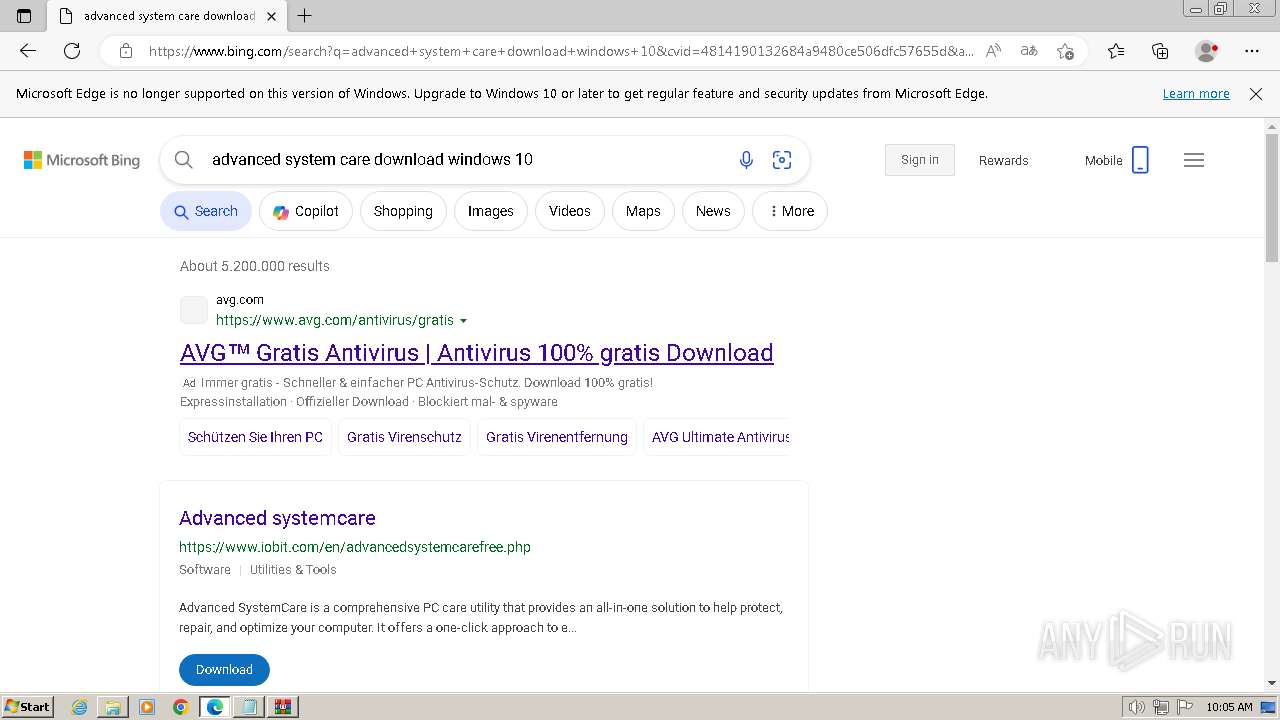Click the search magnifier icon
This screenshot has width=1280, height=720.
(184, 160)
